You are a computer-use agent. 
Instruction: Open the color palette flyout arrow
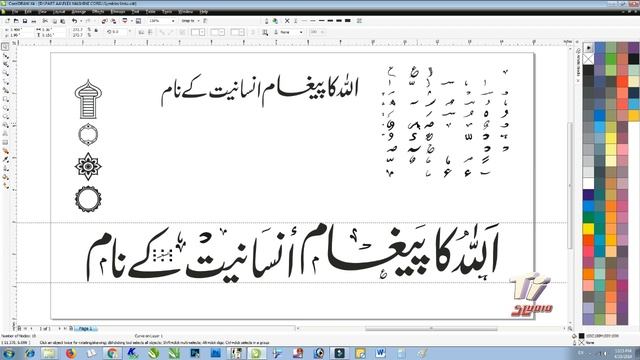588,47
